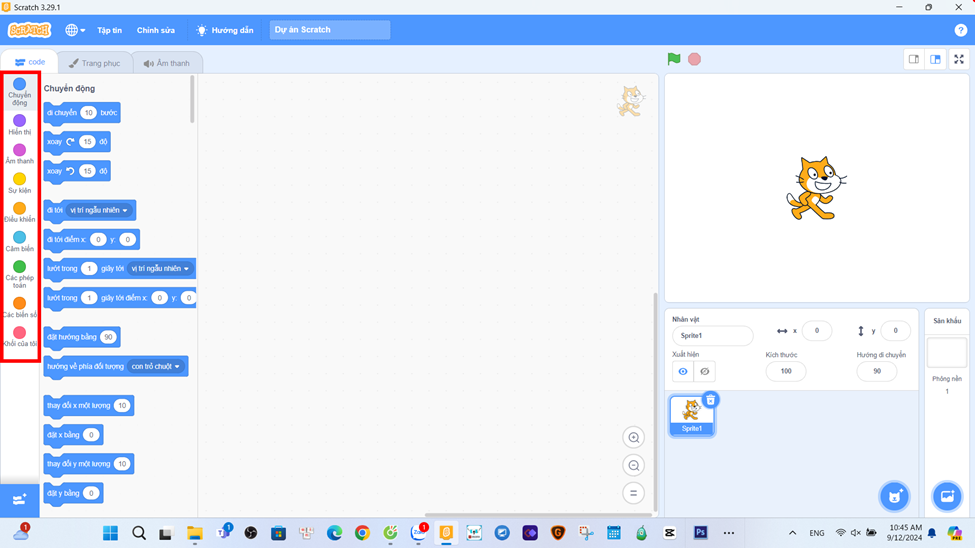Open the Chỉnh sửa menu
The height and width of the screenshot is (548, 975).
coord(155,30)
